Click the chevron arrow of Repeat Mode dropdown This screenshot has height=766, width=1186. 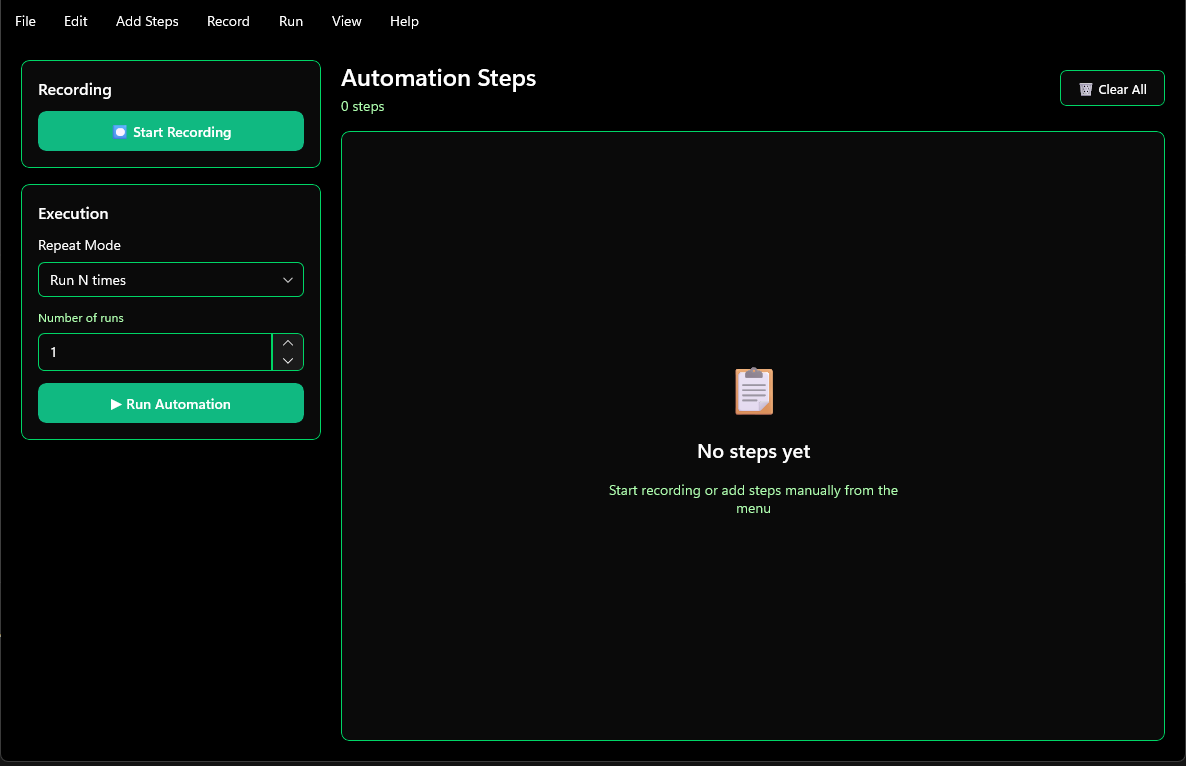tap(288, 280)
